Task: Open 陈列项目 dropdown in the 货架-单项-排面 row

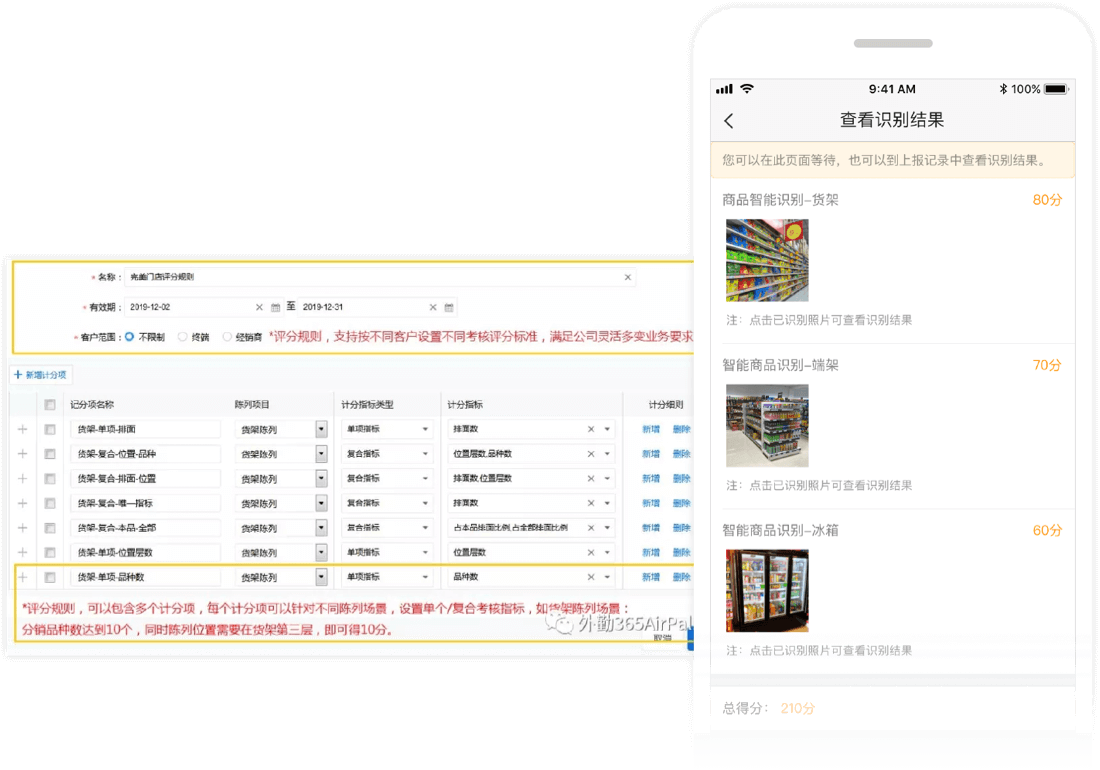Action: coord(321,429)
